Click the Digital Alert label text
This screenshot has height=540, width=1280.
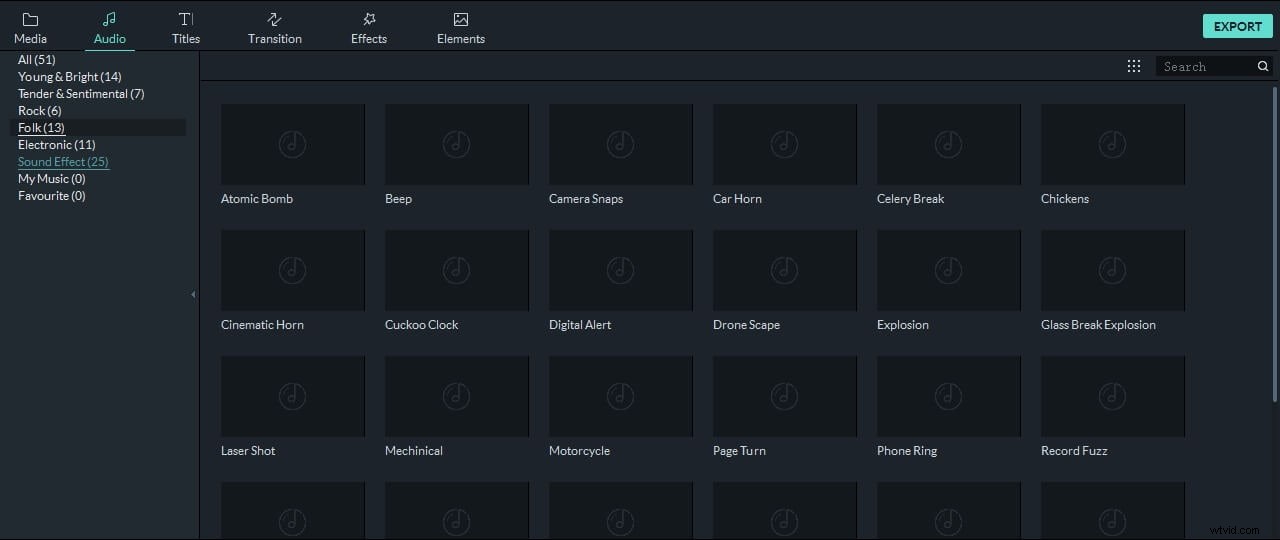[580, 325]
